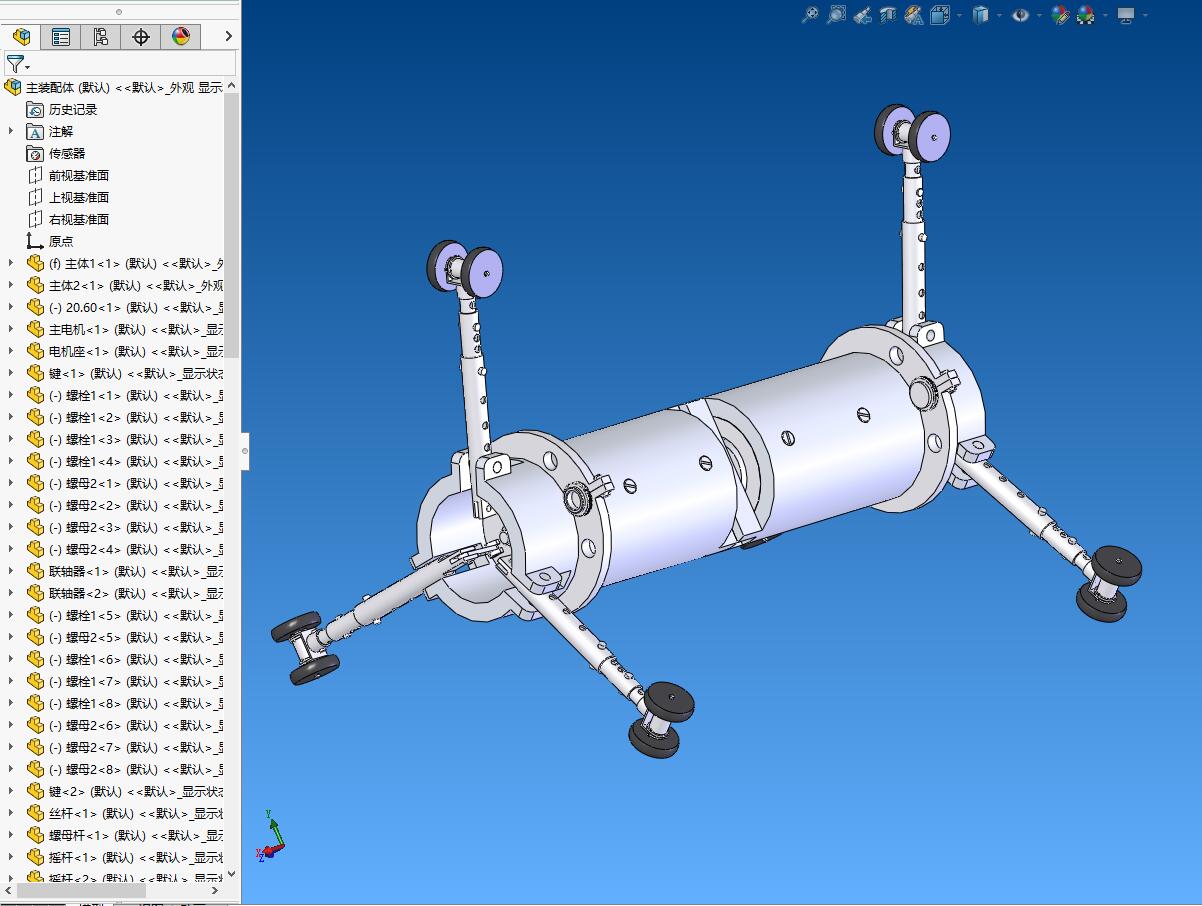Viewport: 1202px width, 906px height.
Task: Activate the Section View tool
Action: pyautogui.click(x=888, y=15)
